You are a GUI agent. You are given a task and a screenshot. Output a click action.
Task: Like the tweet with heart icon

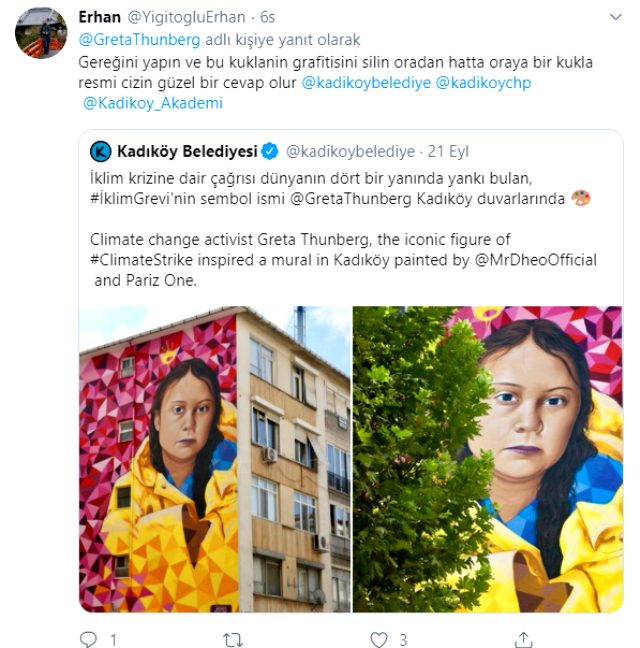pyautogui.click(x=378, y=638)
